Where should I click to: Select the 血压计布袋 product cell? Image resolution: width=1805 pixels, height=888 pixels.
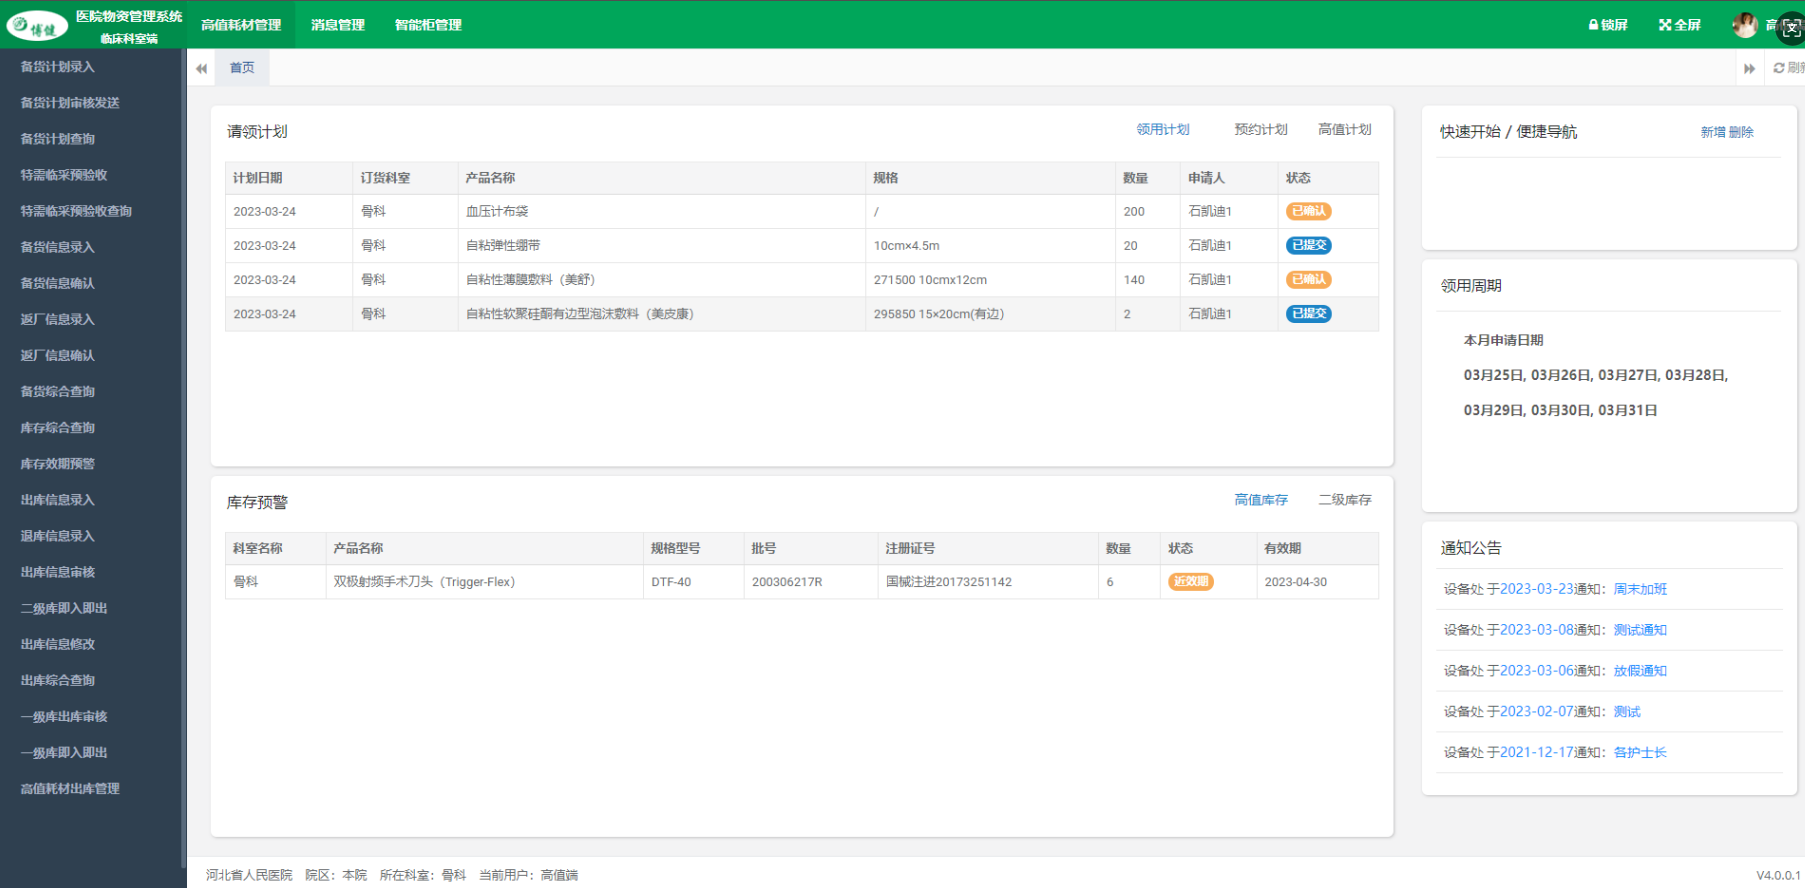pos(661,211)
